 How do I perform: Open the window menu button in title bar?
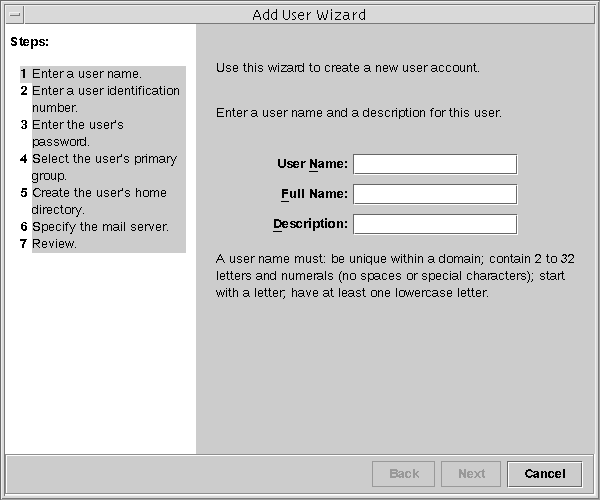click(x=14, y=15)
